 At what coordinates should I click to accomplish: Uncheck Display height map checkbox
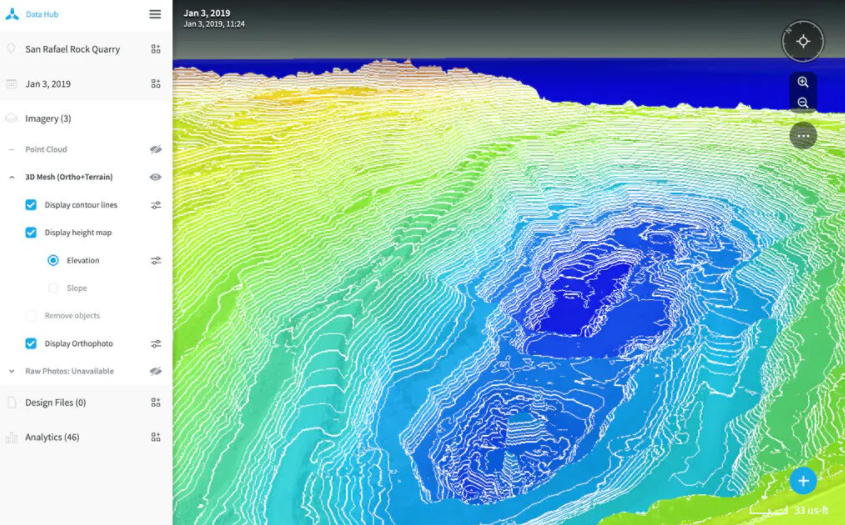(x=31, y=233)
